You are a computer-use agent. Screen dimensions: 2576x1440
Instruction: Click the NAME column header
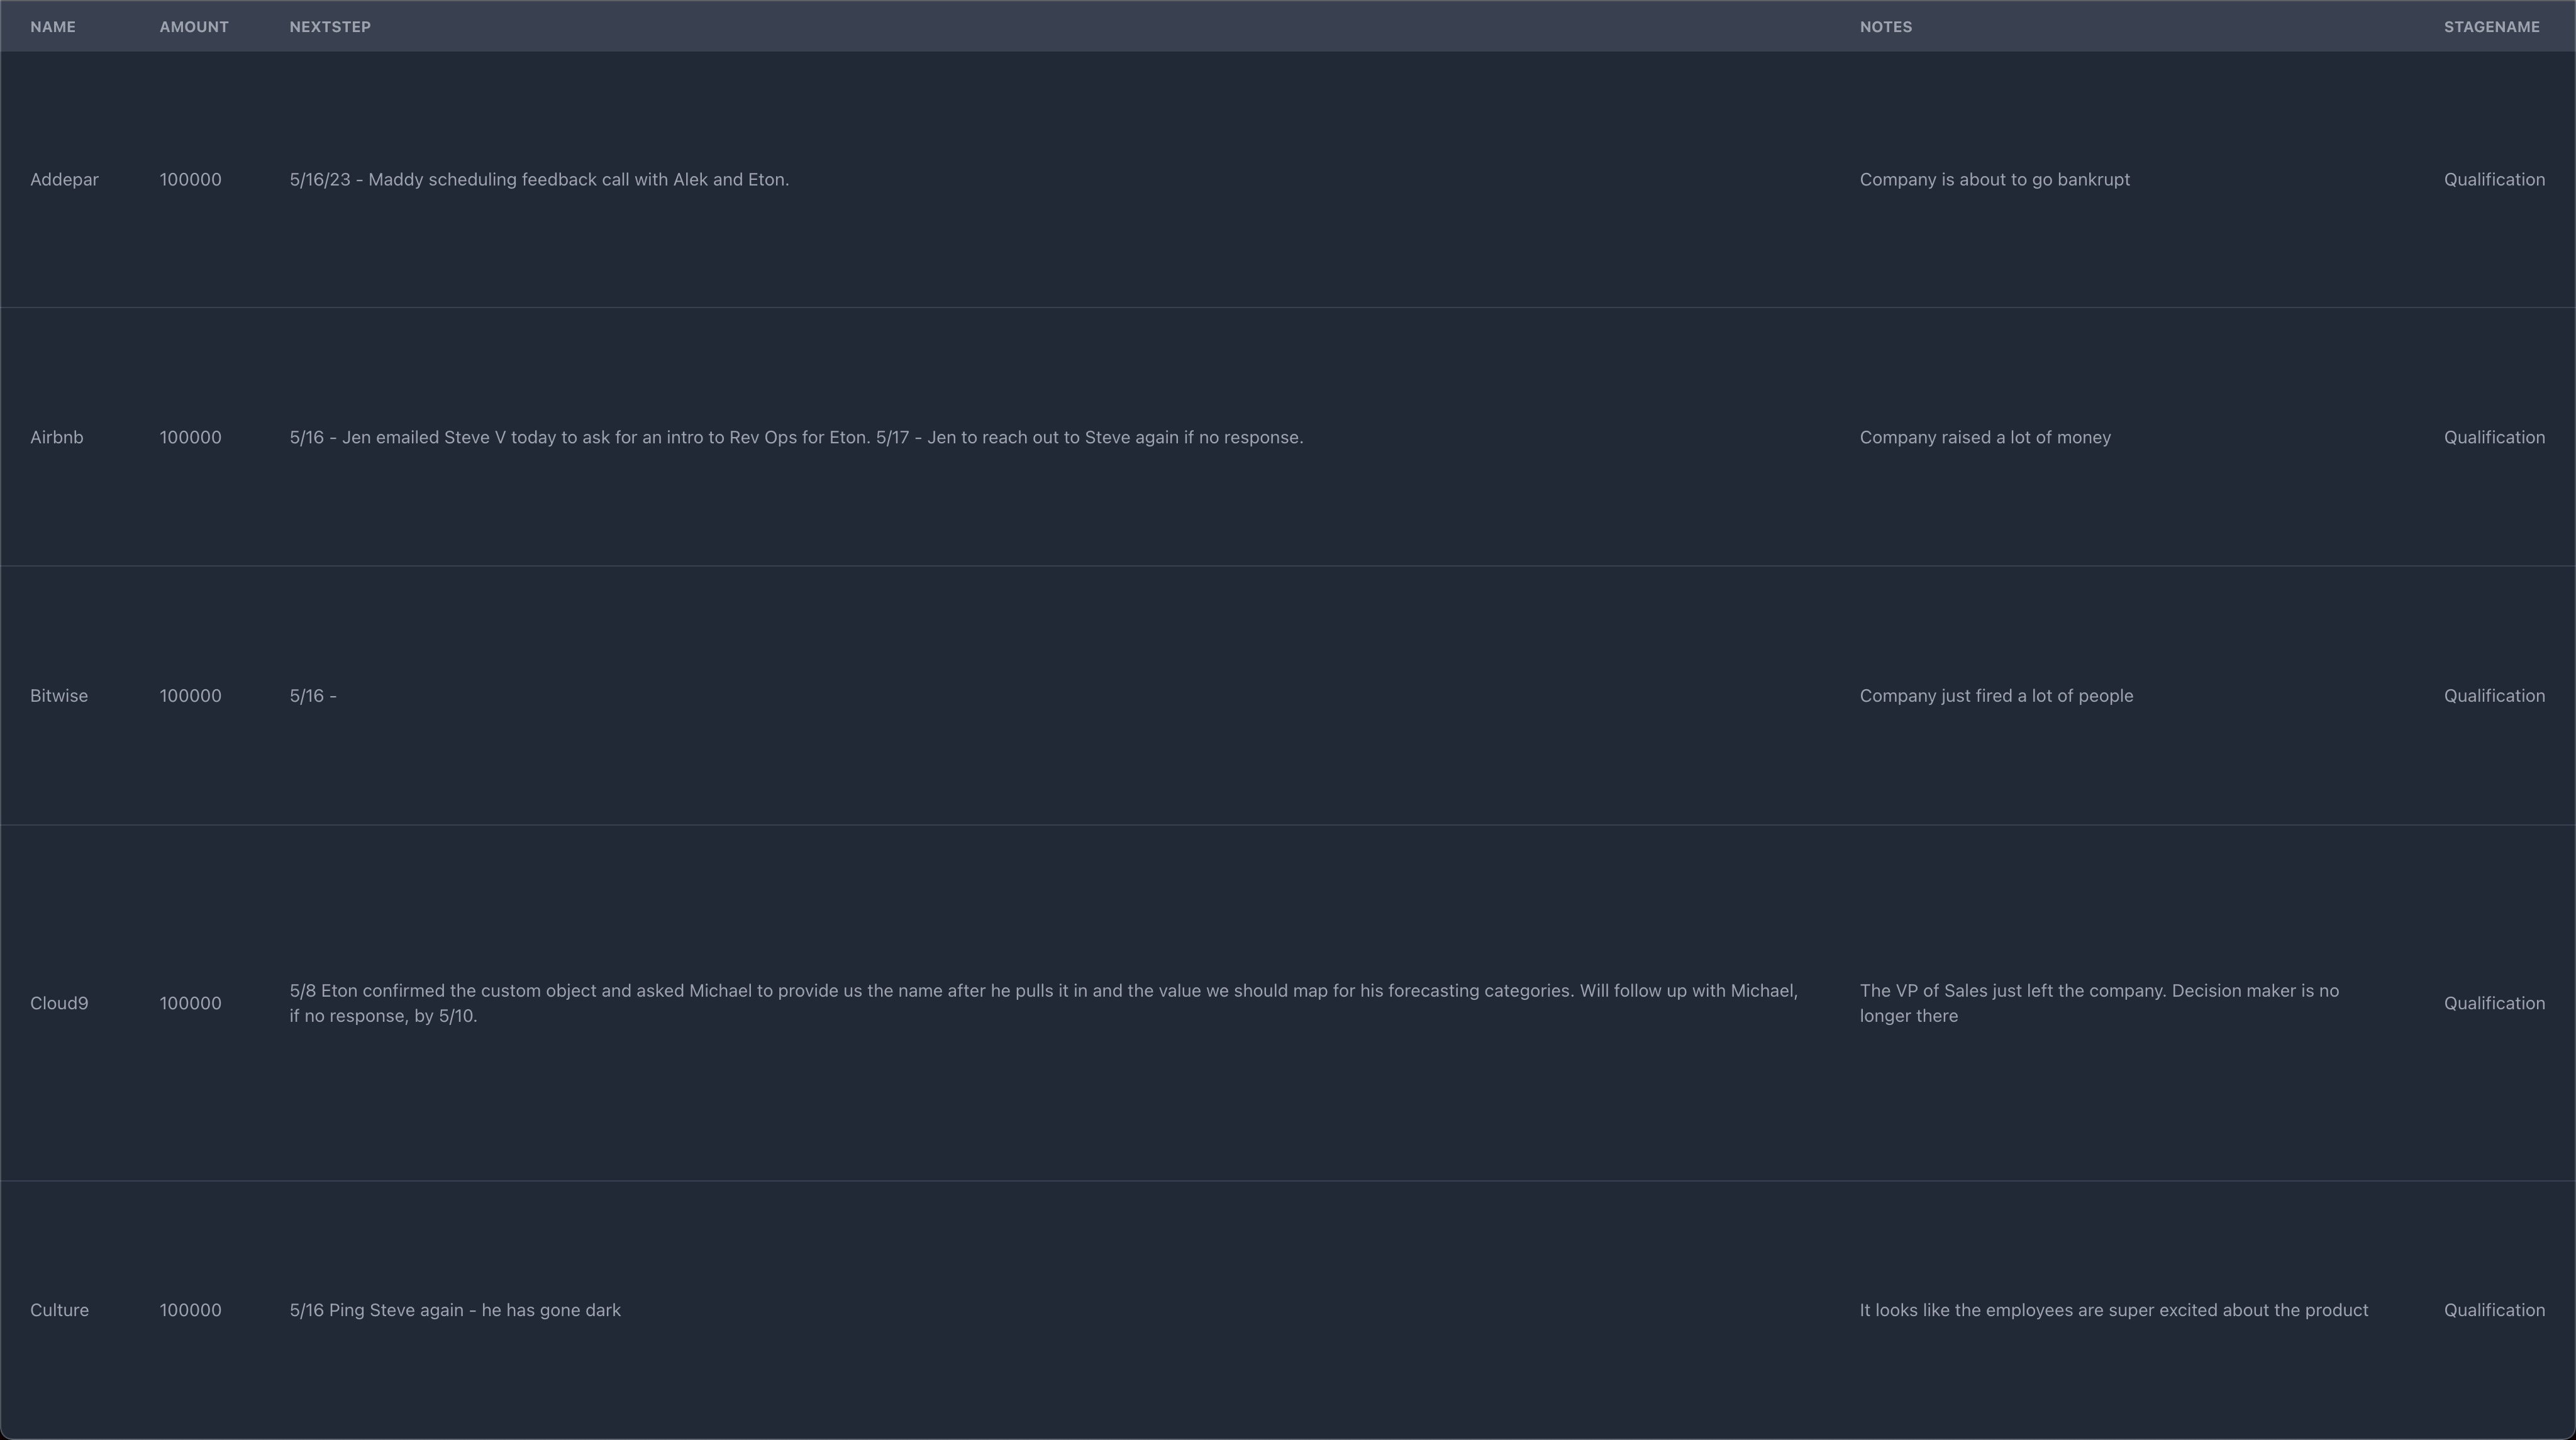(x=53, y=27)
